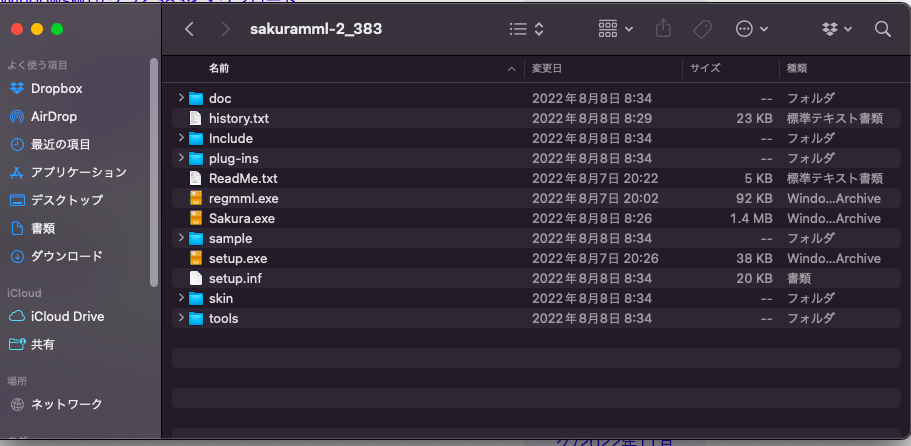Click the regmml.exe file name
This screenshot has height=446, width=911.
[243, 199]
